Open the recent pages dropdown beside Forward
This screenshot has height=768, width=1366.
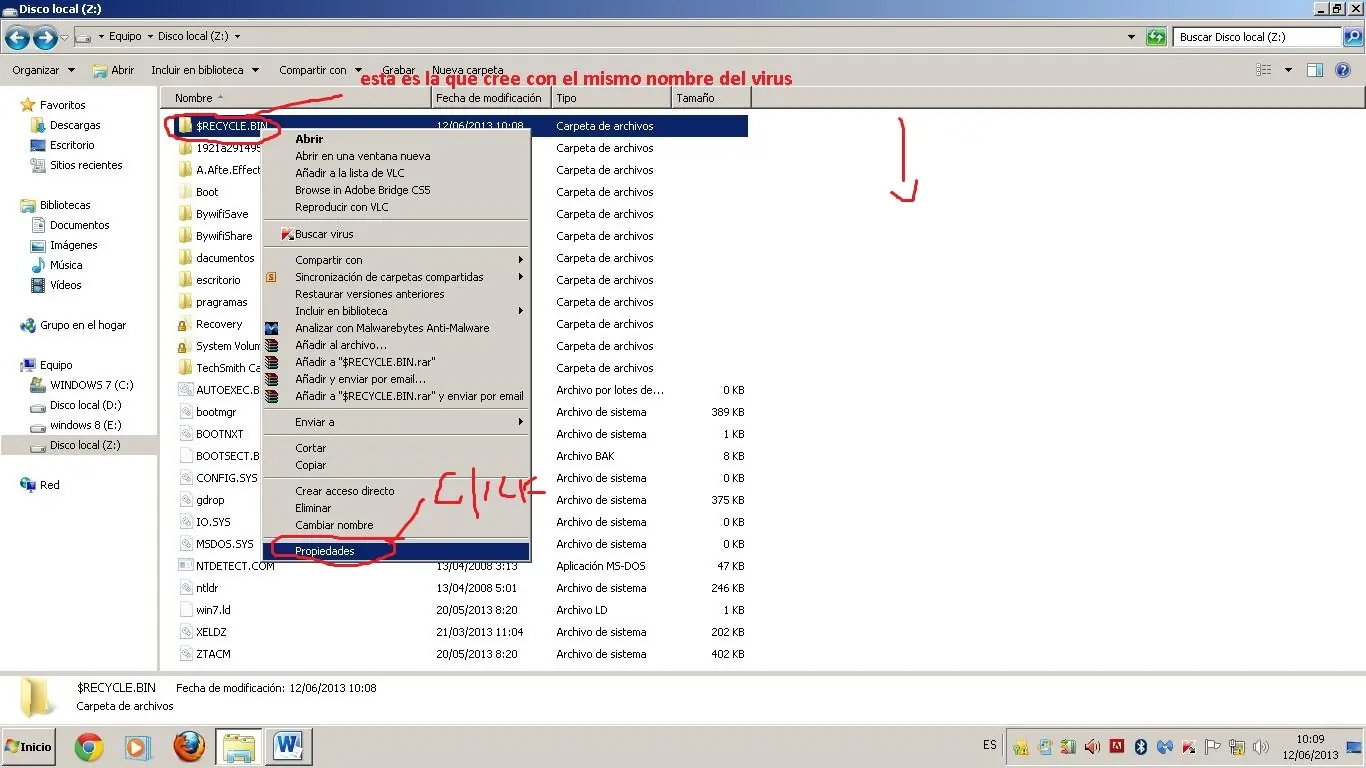(65, 38)
